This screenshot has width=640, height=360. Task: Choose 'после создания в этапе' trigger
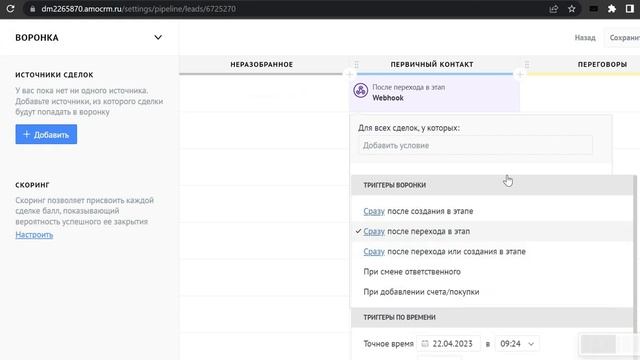[x=492, y=211]
